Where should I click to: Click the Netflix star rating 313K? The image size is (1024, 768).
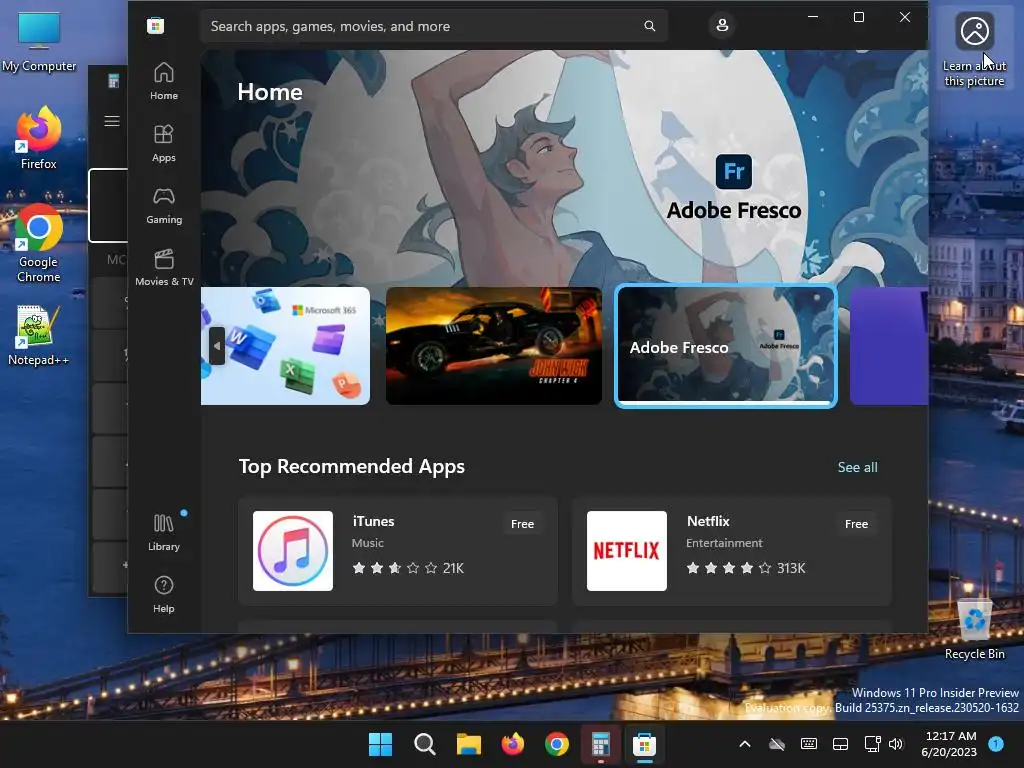[746, 568]
